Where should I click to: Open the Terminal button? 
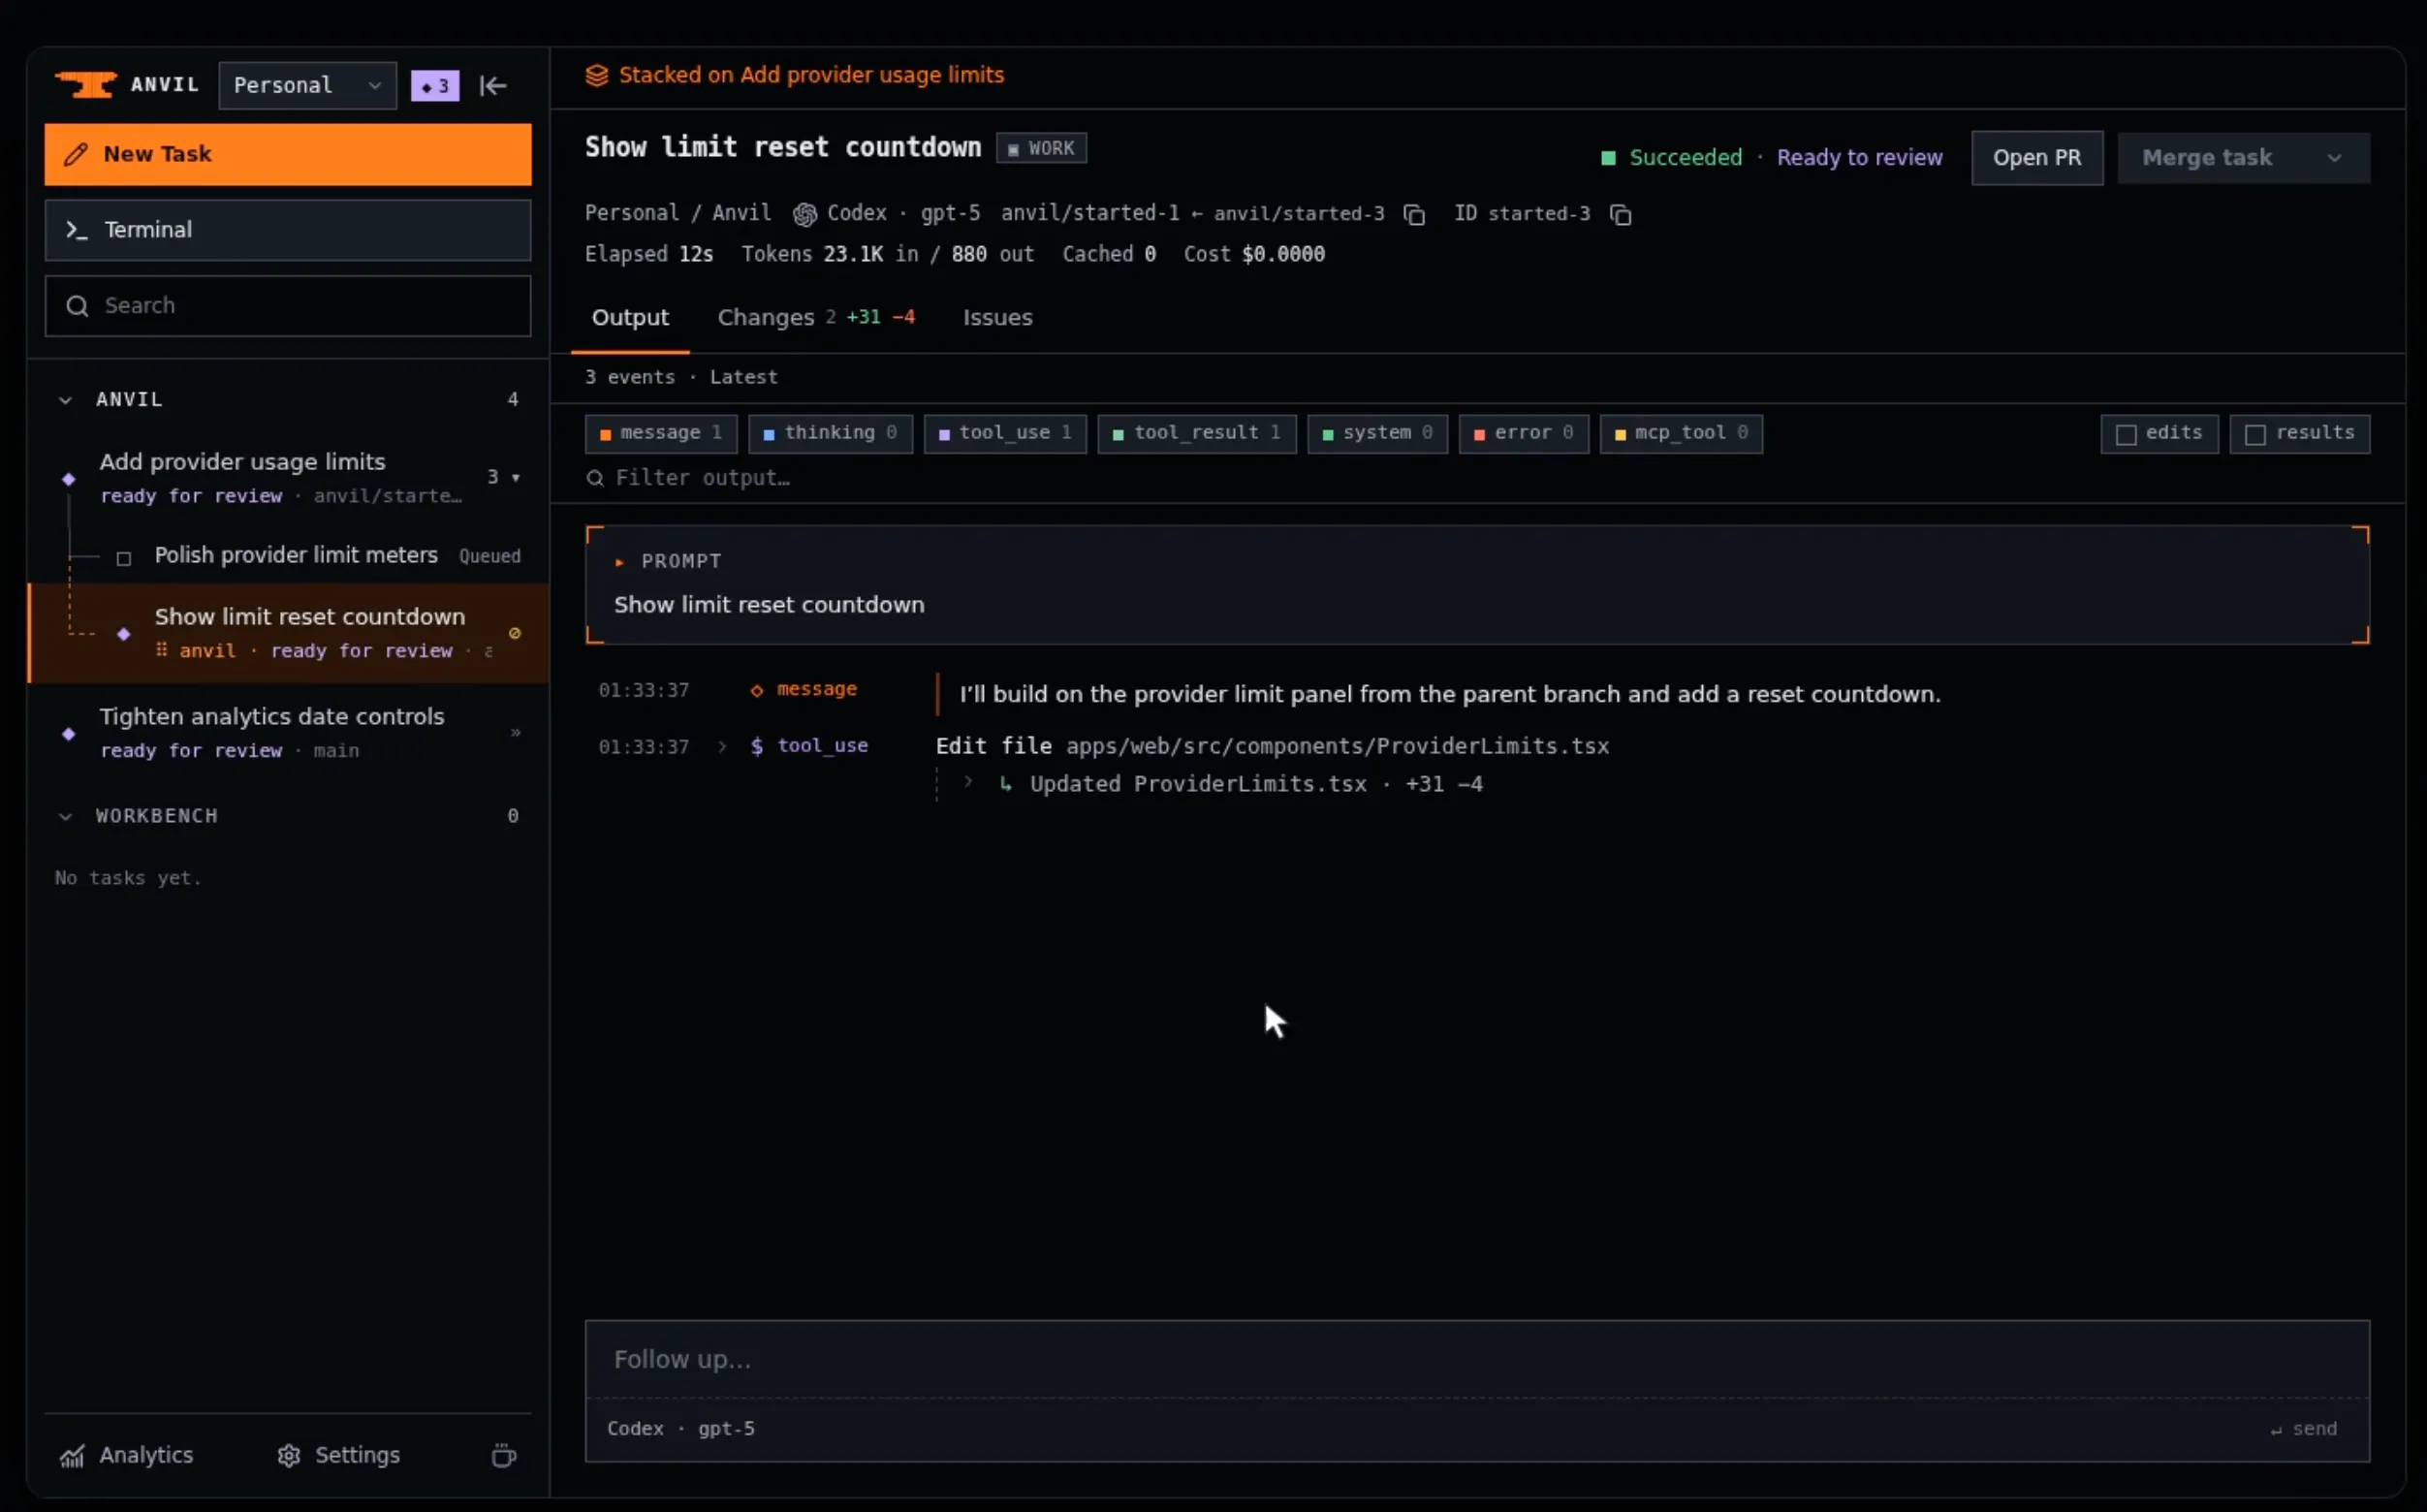(288, 230)
